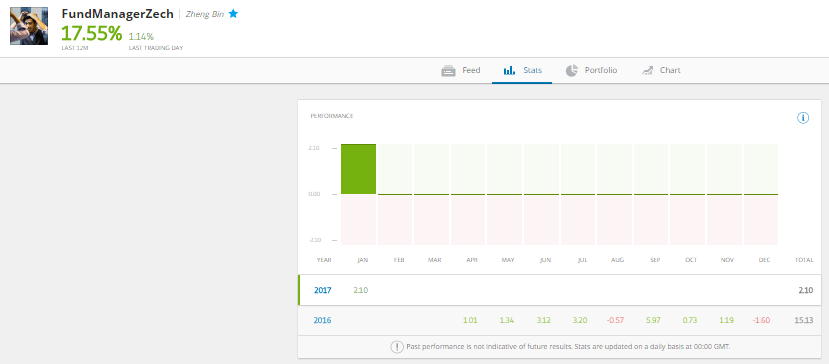Open the Portfolio tab
The image size is (829, 364).
coord(591,70)
